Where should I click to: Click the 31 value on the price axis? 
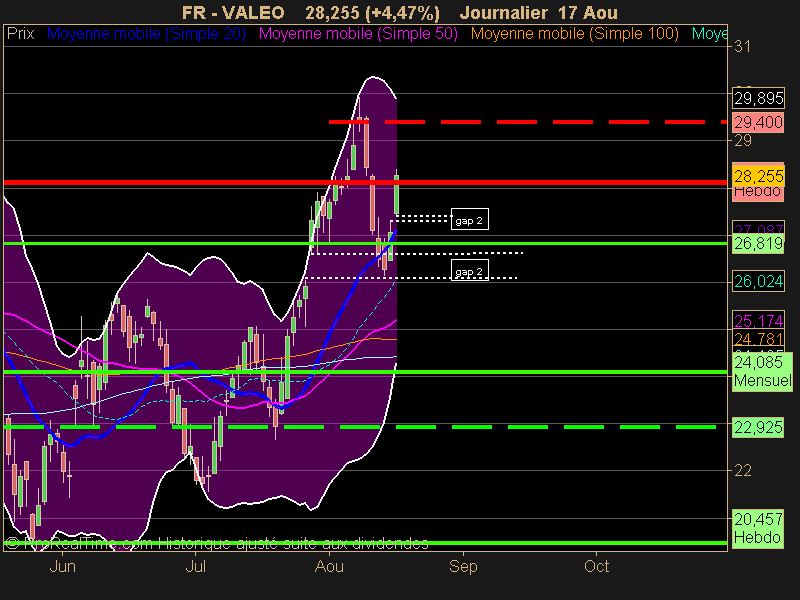[742, 47]
